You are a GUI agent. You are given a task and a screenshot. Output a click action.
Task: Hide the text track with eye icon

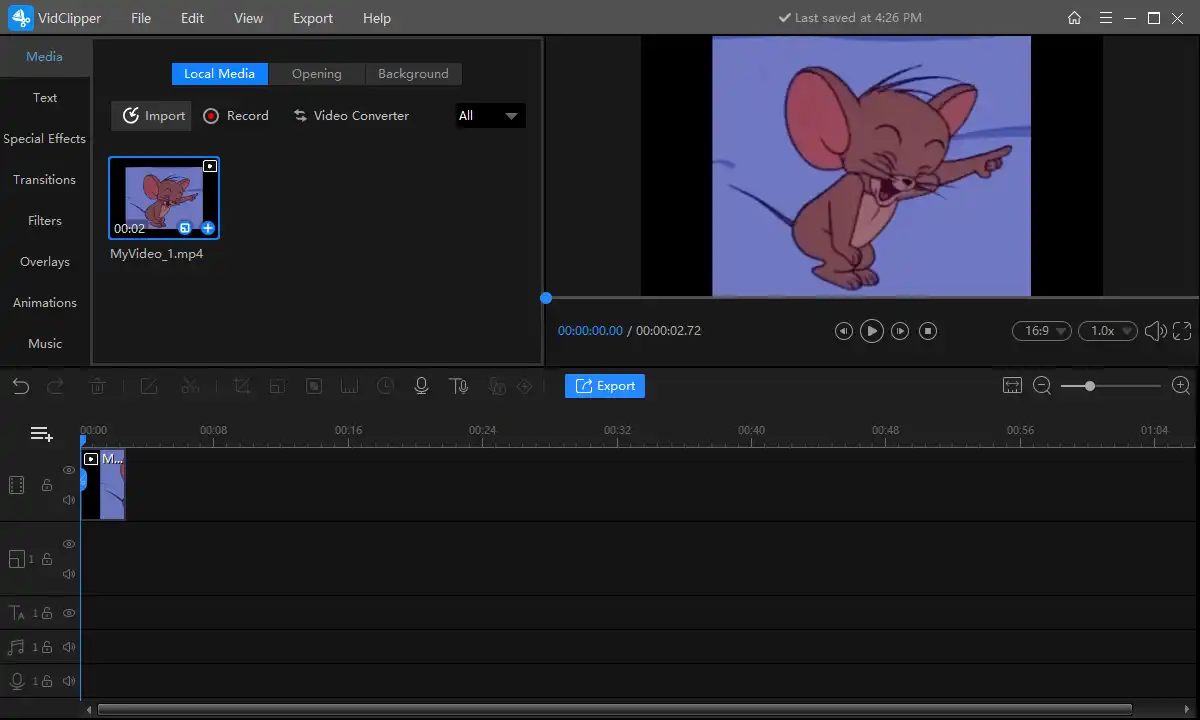(69, 613)
